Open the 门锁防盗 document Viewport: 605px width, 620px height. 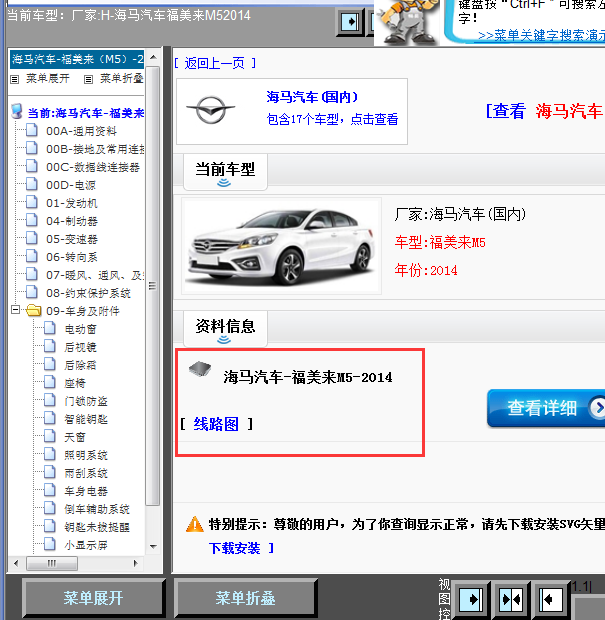point(86,401)
